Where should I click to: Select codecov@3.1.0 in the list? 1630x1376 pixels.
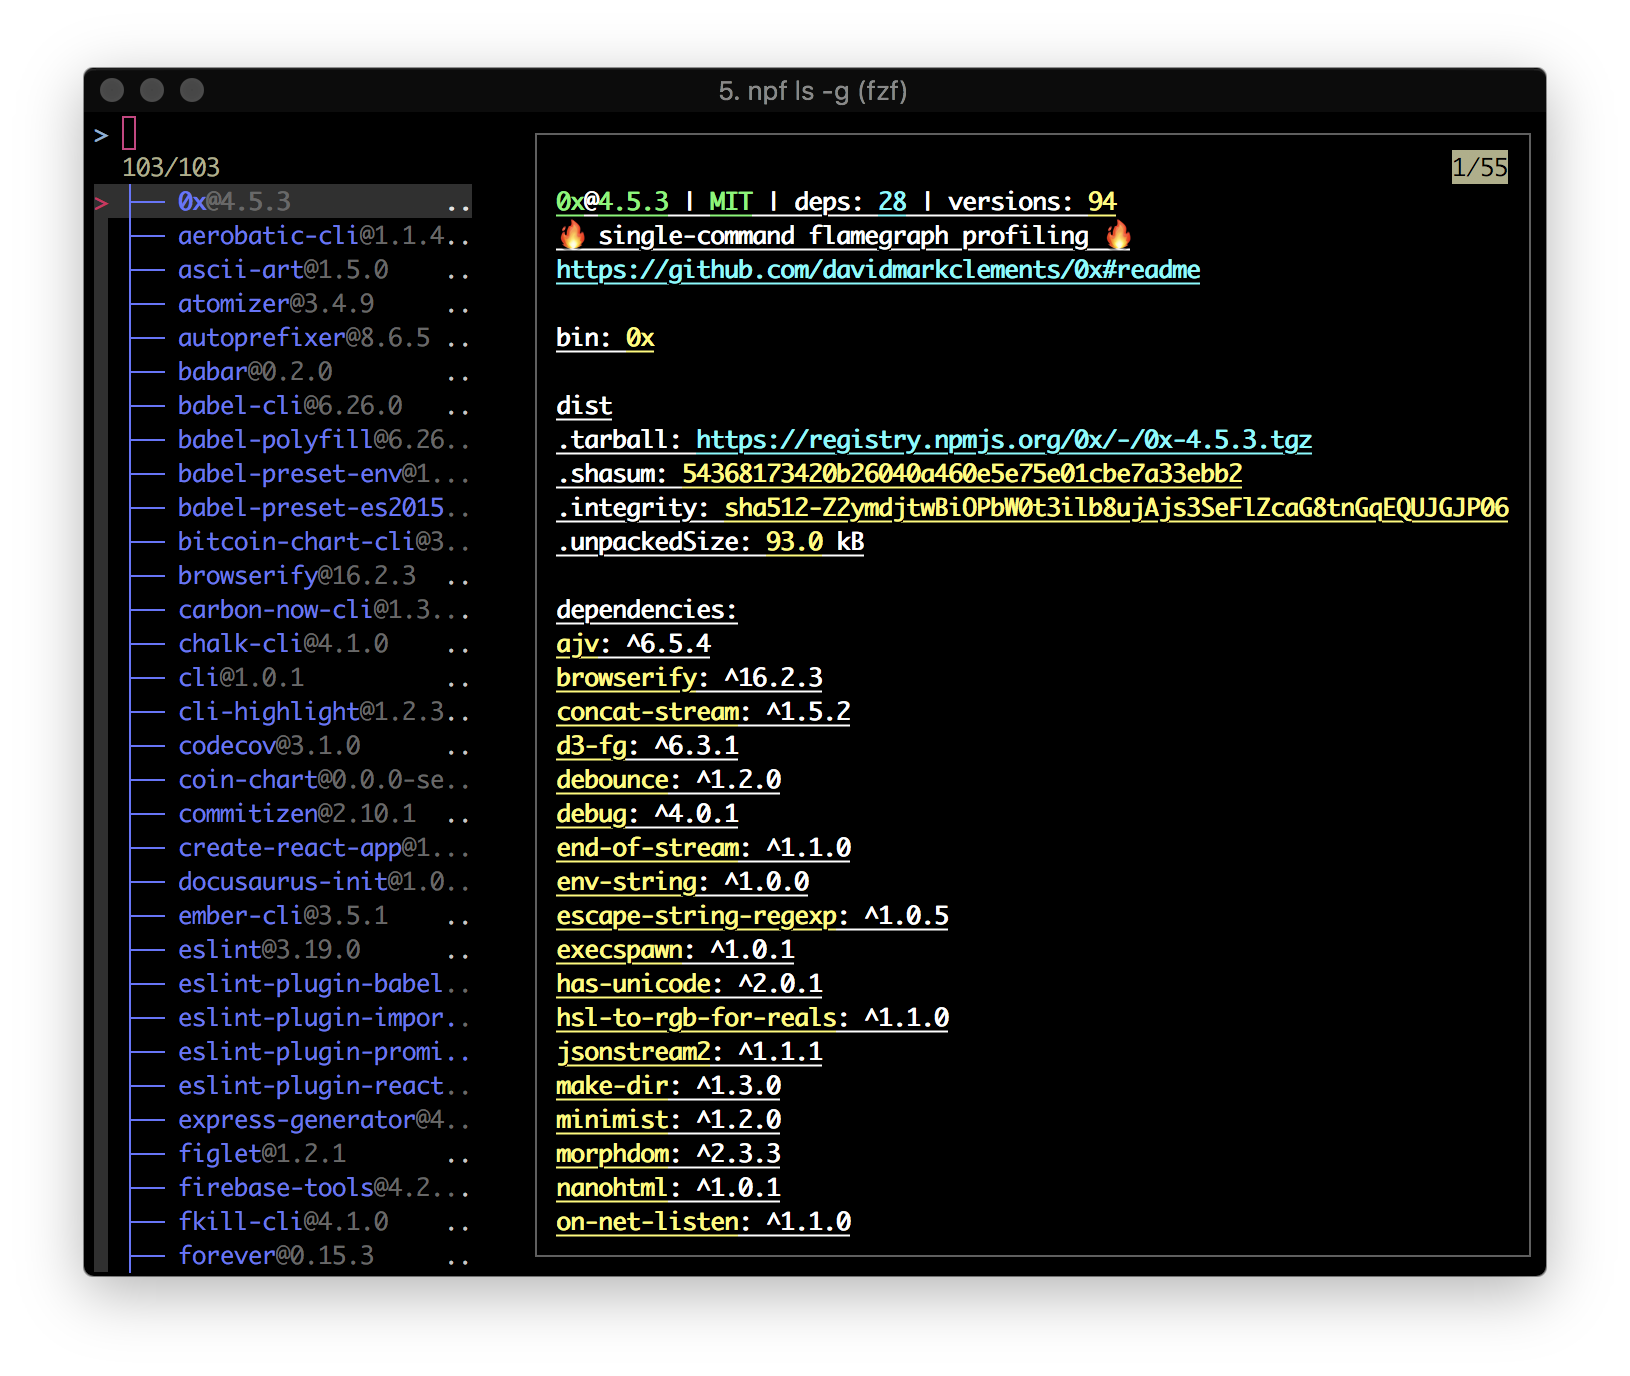[283, 746]
